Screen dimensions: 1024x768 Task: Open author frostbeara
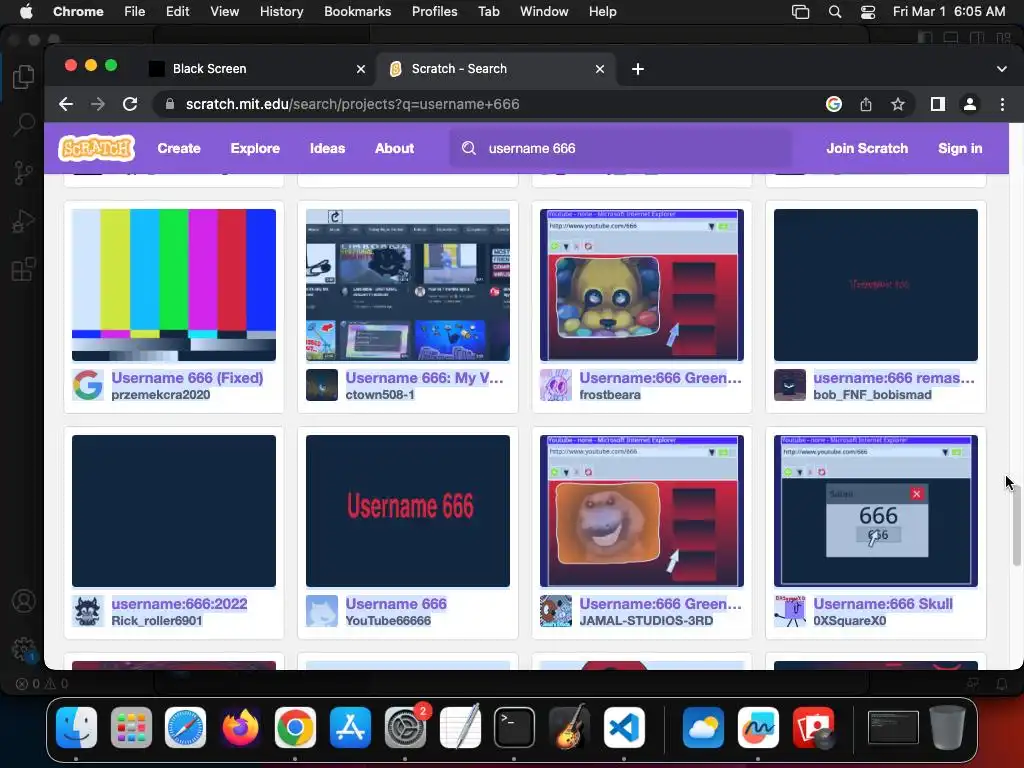tap(610, 394)
